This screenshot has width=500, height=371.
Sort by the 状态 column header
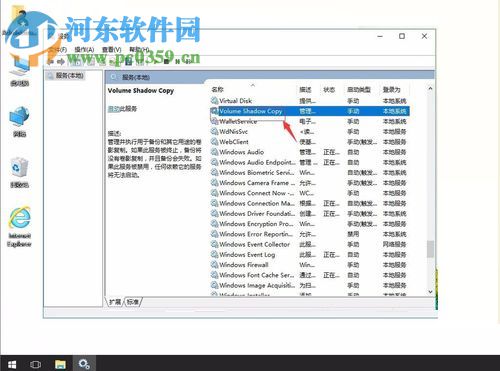329,90
